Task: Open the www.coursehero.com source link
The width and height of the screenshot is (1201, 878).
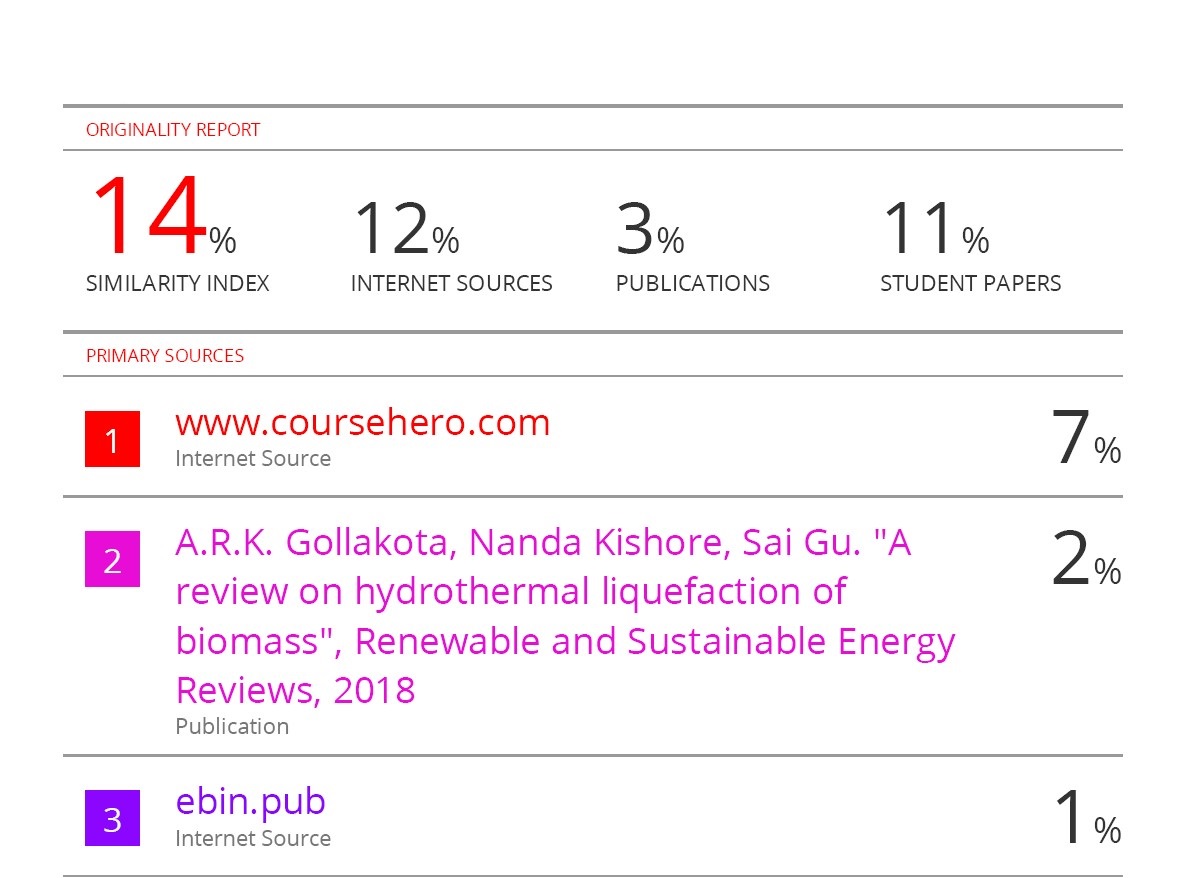Action: coord(362,423)
